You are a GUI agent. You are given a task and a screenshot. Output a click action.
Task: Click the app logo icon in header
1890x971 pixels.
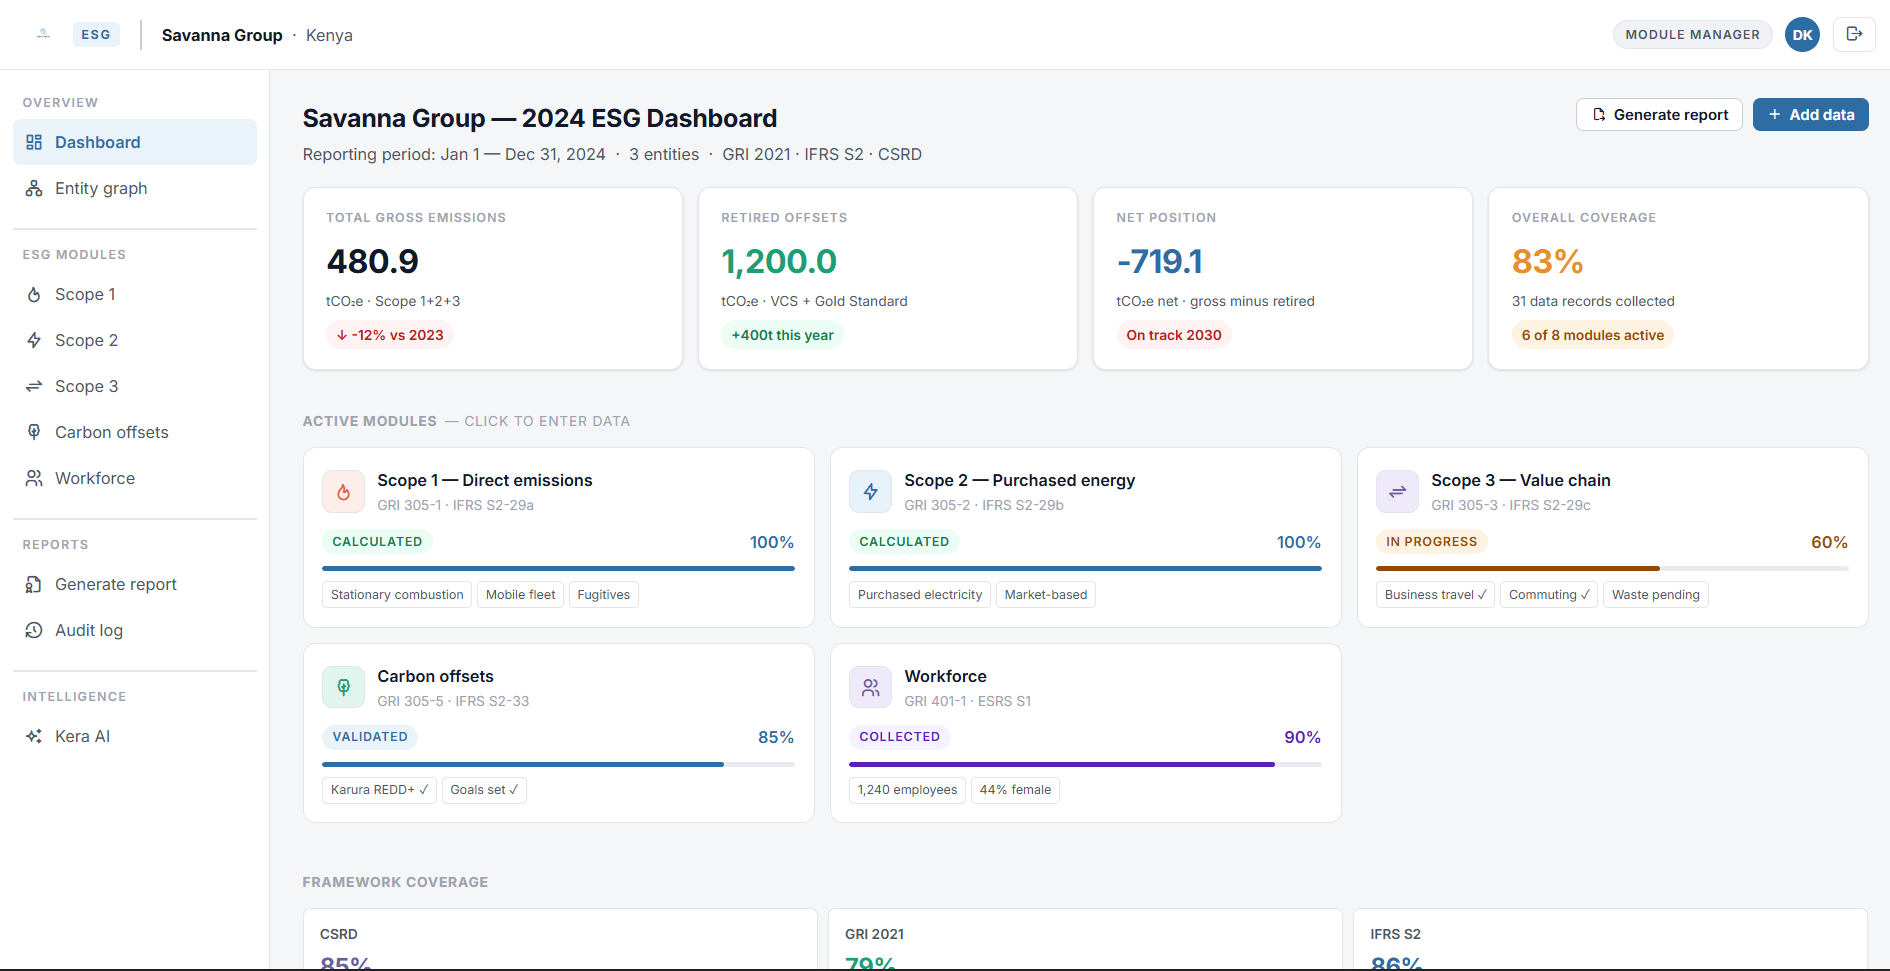(43, 34)
